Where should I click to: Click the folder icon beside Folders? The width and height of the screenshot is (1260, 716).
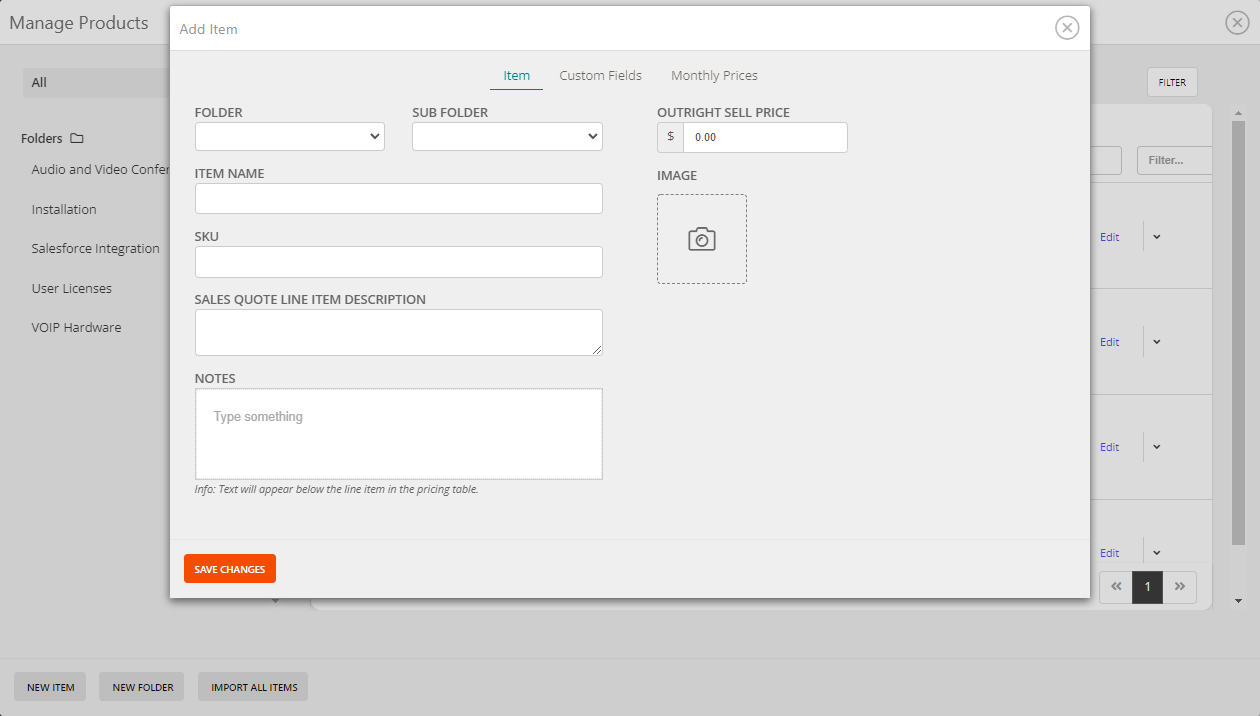coord(77,139)
